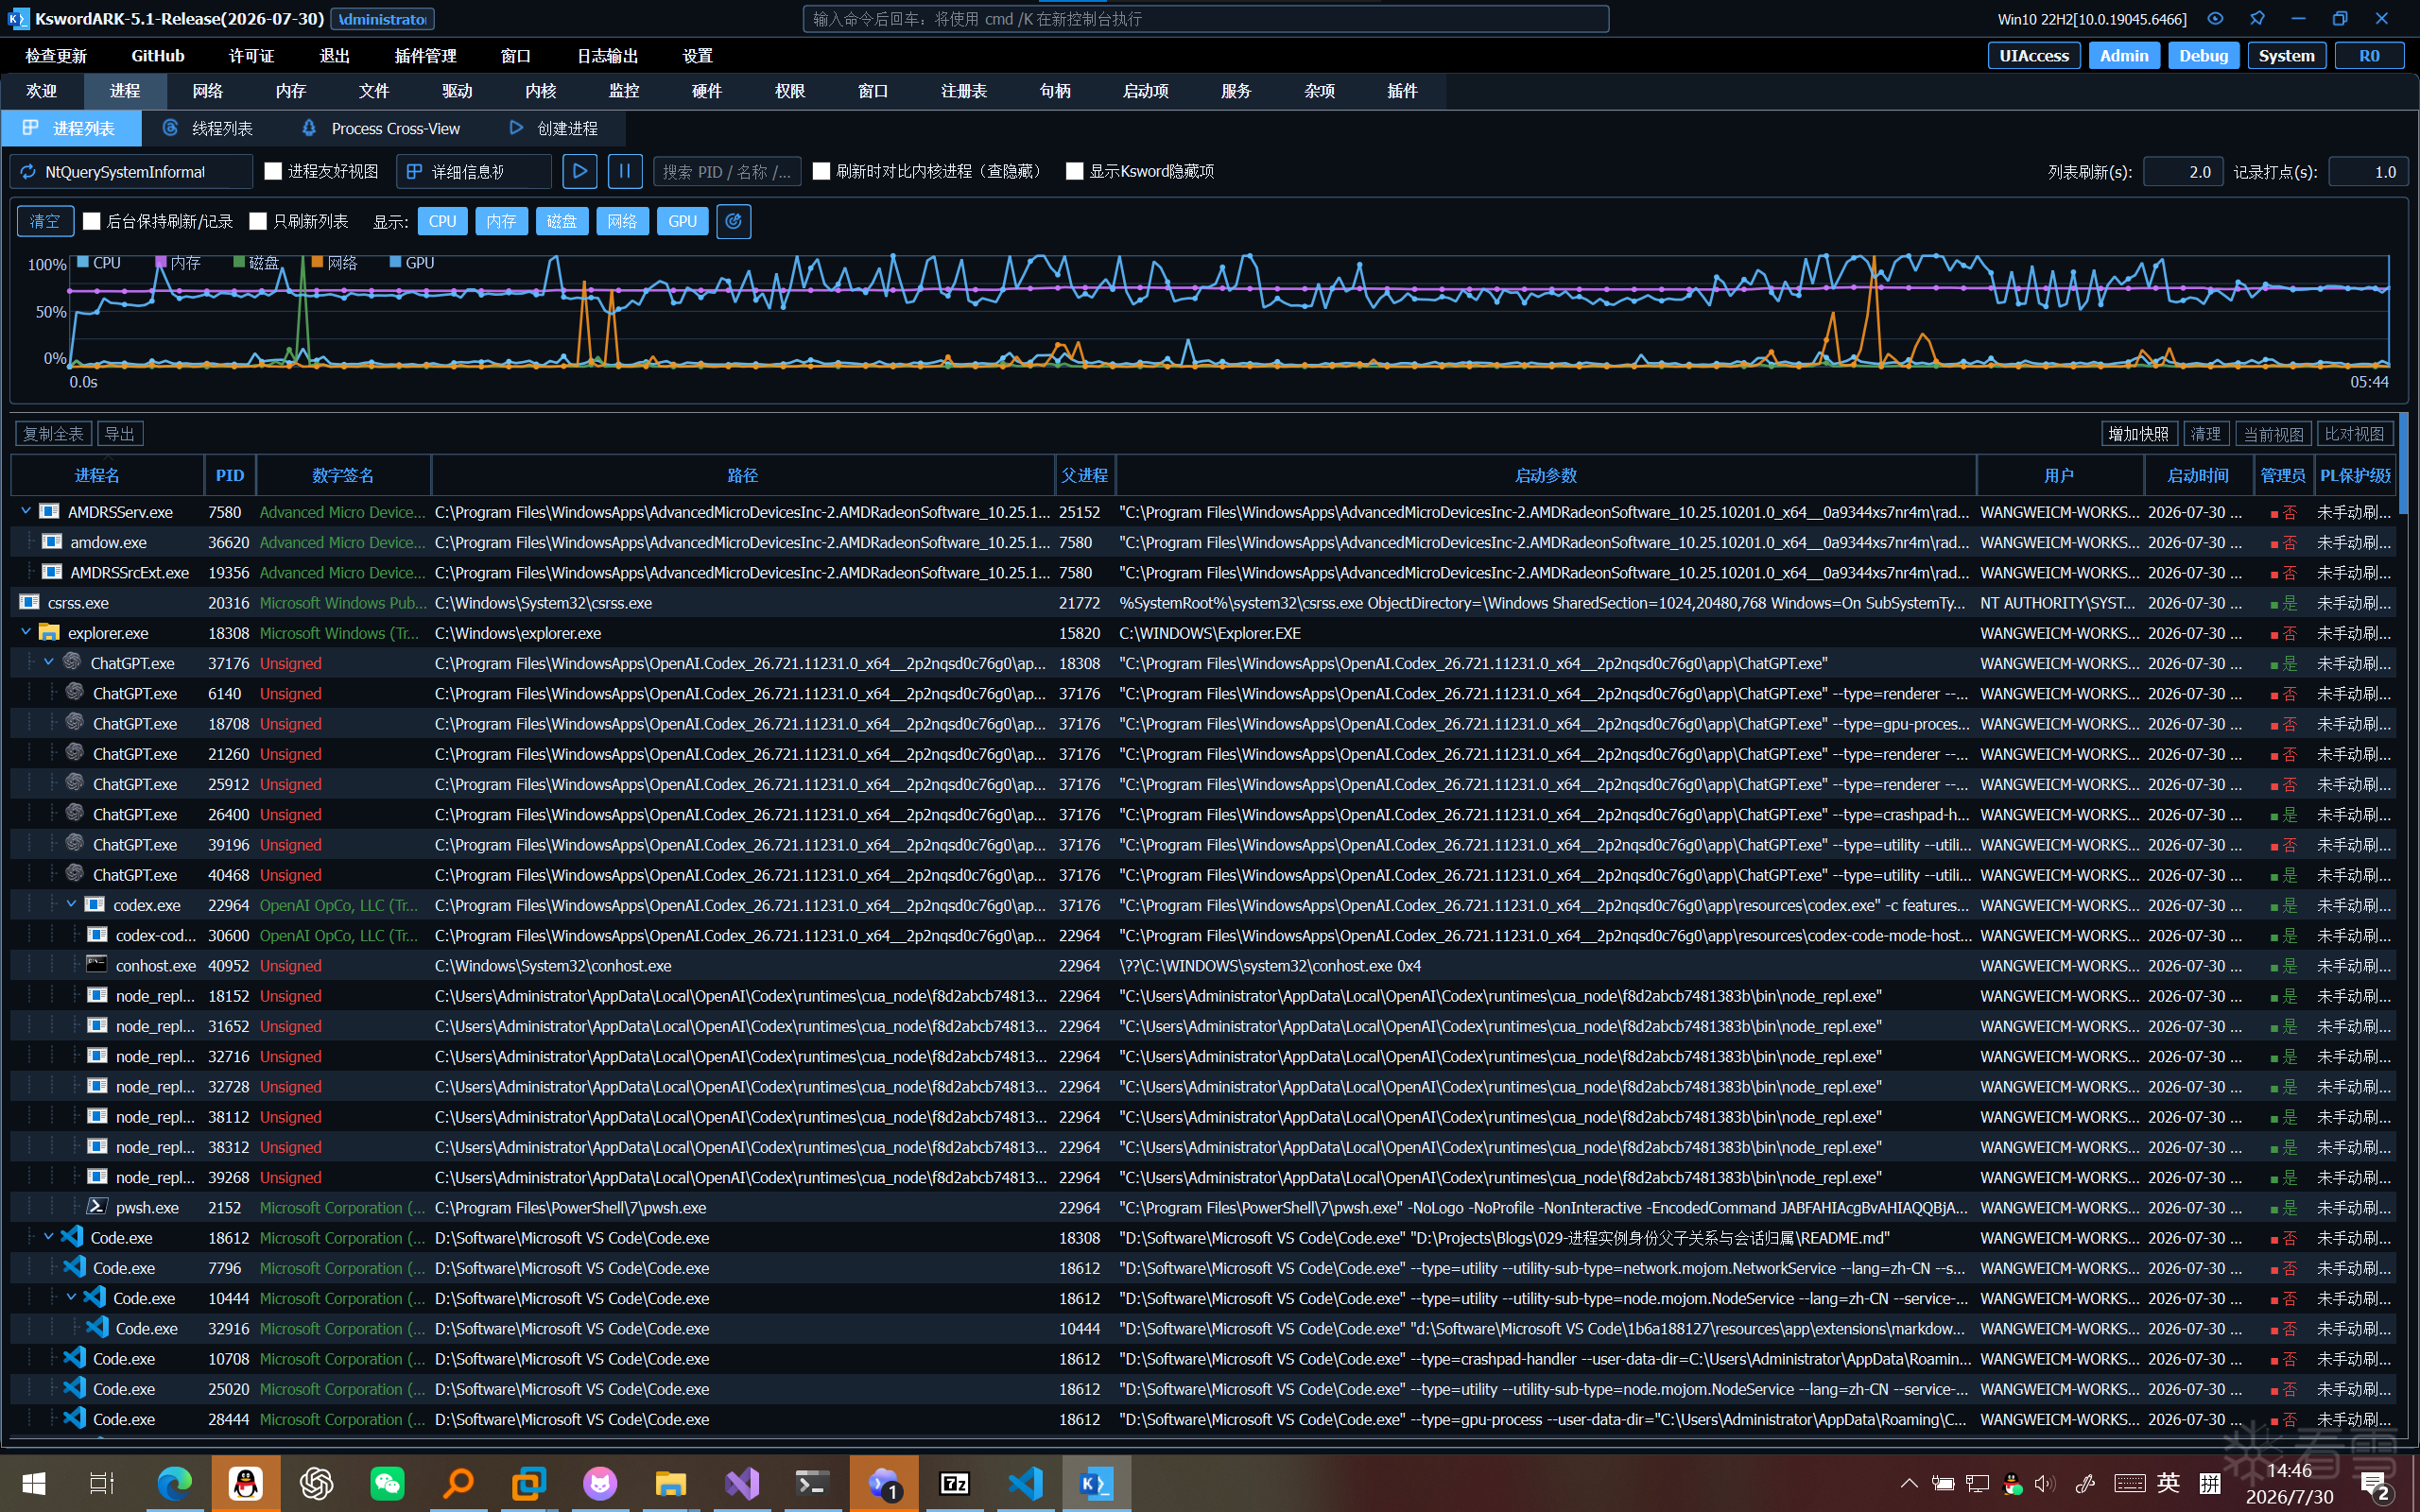Open the ChatGPT app from the taskbar
The height and width of the screenshot is (1512, 2420).
pyautogui.click(x=316, y=1483)
